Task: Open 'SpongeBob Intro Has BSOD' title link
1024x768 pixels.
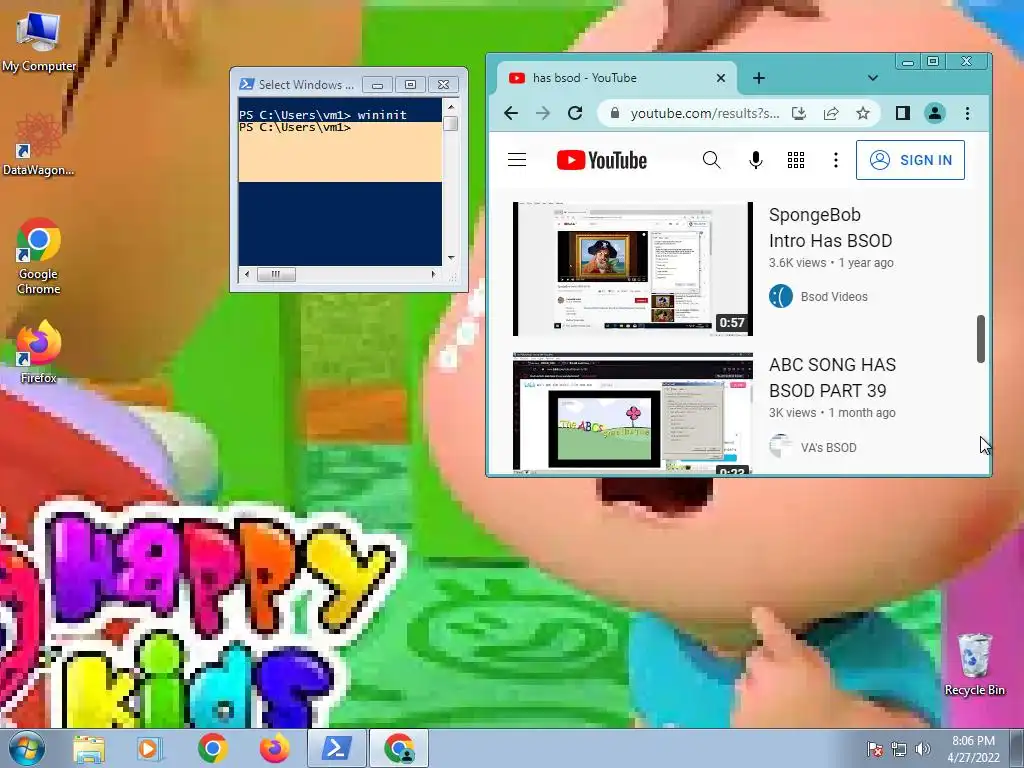Action: 830,227
